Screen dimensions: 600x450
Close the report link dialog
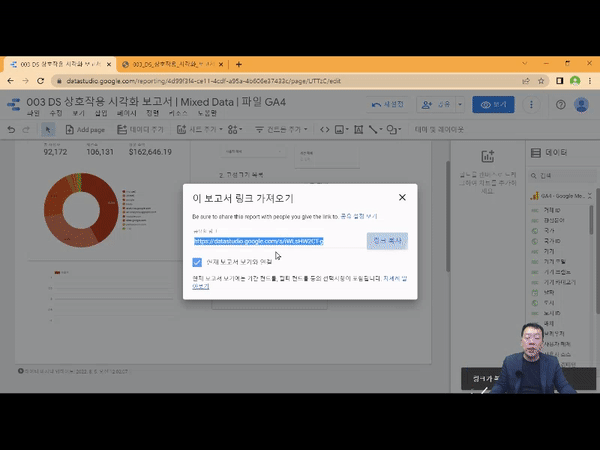(402, 197)
